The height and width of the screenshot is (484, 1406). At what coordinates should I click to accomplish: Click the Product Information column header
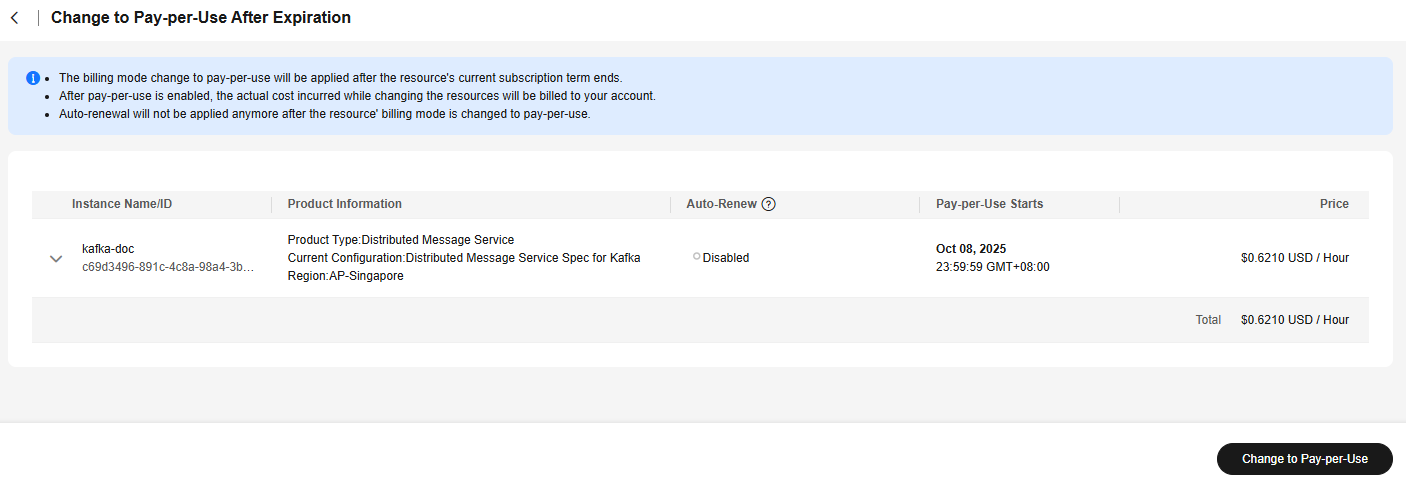(345, 204)
